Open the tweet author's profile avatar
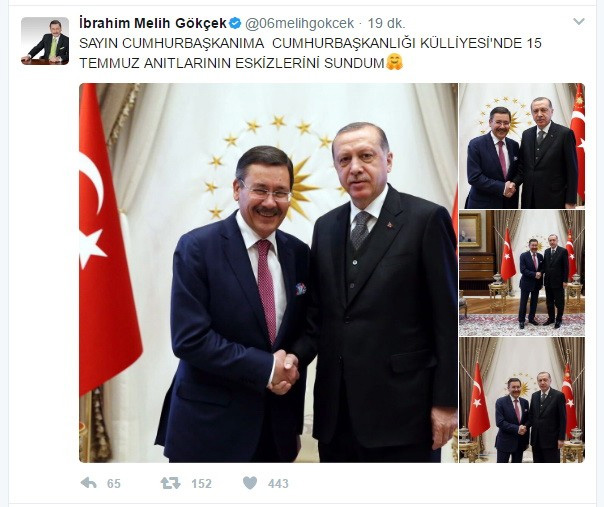This screenshot has height=507, width=604. click(45, 41)
